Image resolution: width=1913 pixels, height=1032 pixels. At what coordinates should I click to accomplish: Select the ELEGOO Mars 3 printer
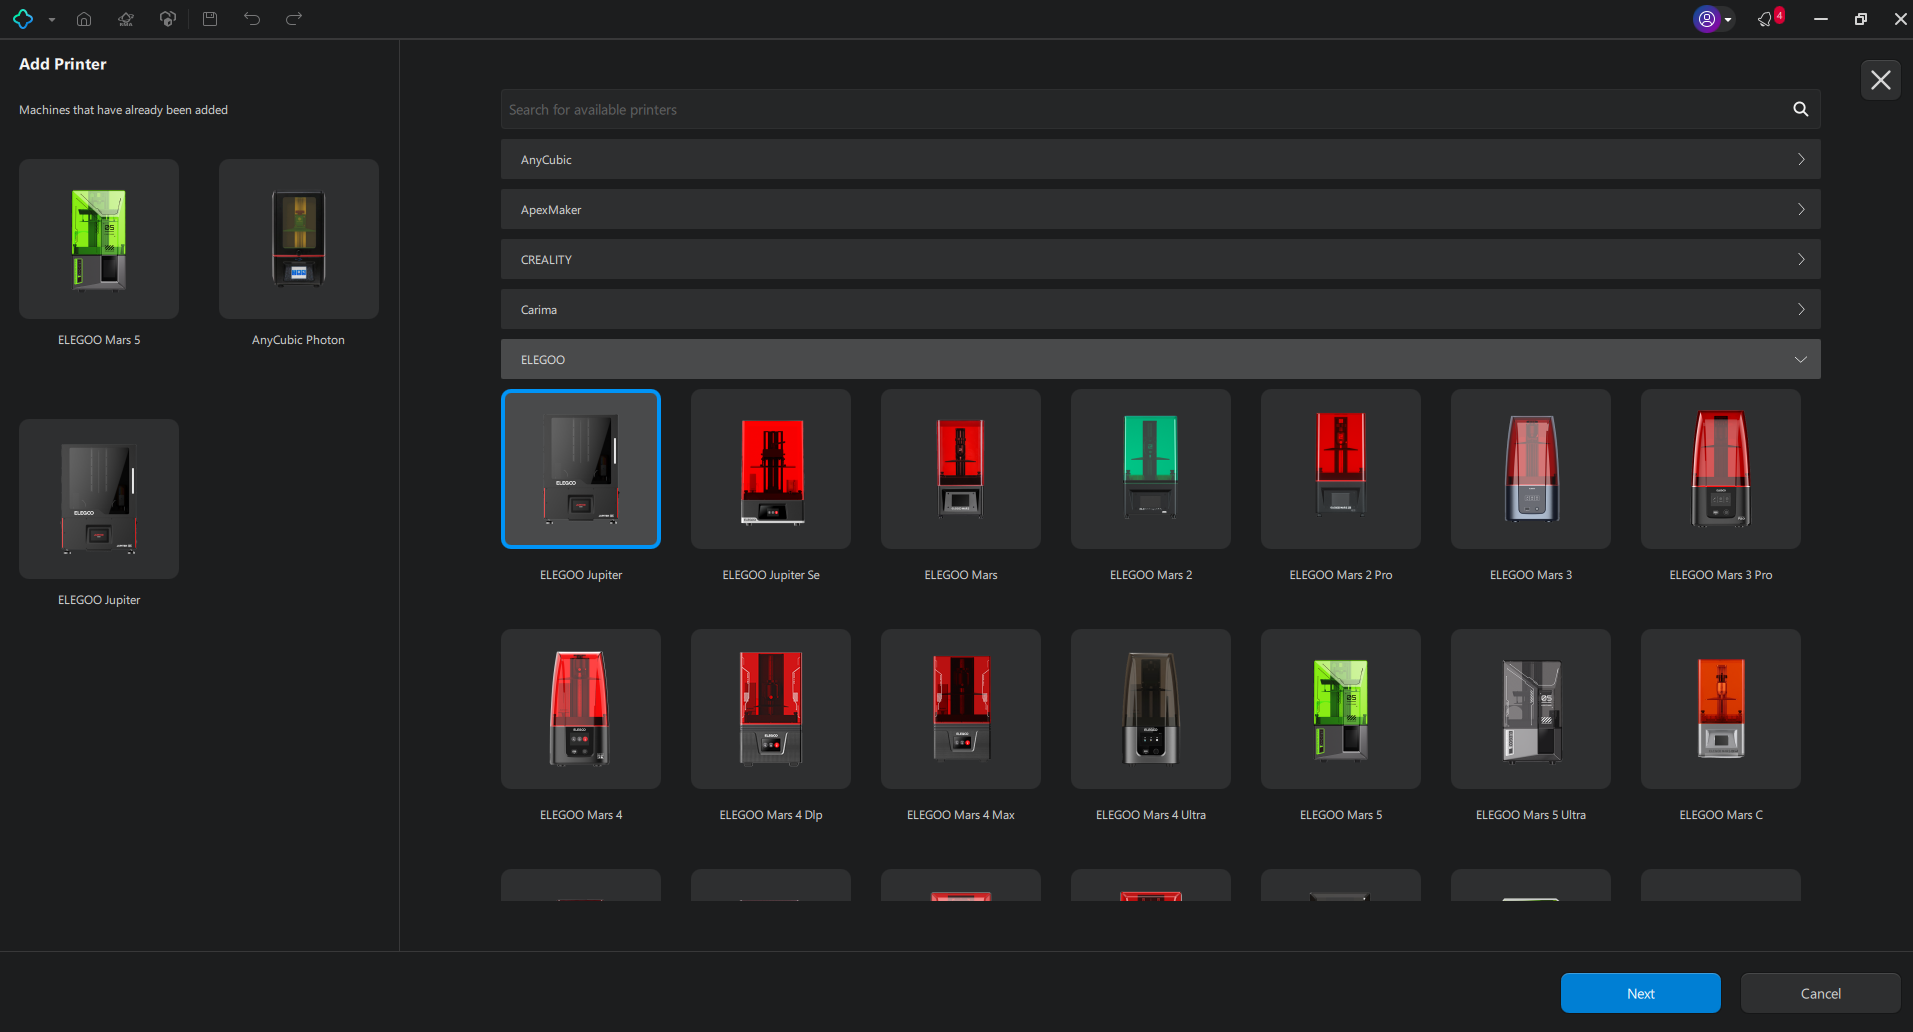coord(1531,469)
